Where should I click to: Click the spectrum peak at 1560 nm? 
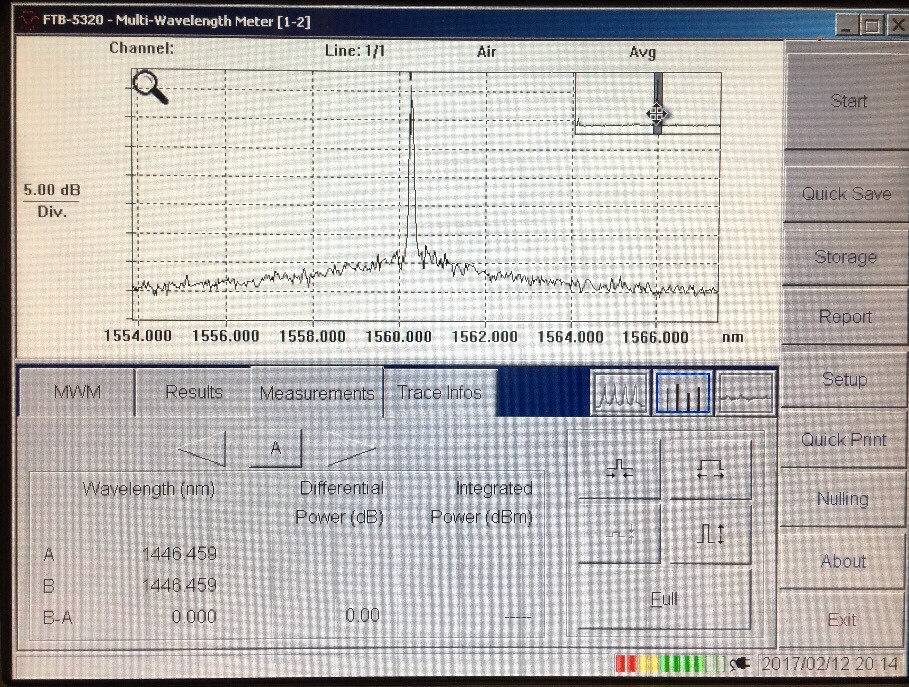(x=411, y=150)
